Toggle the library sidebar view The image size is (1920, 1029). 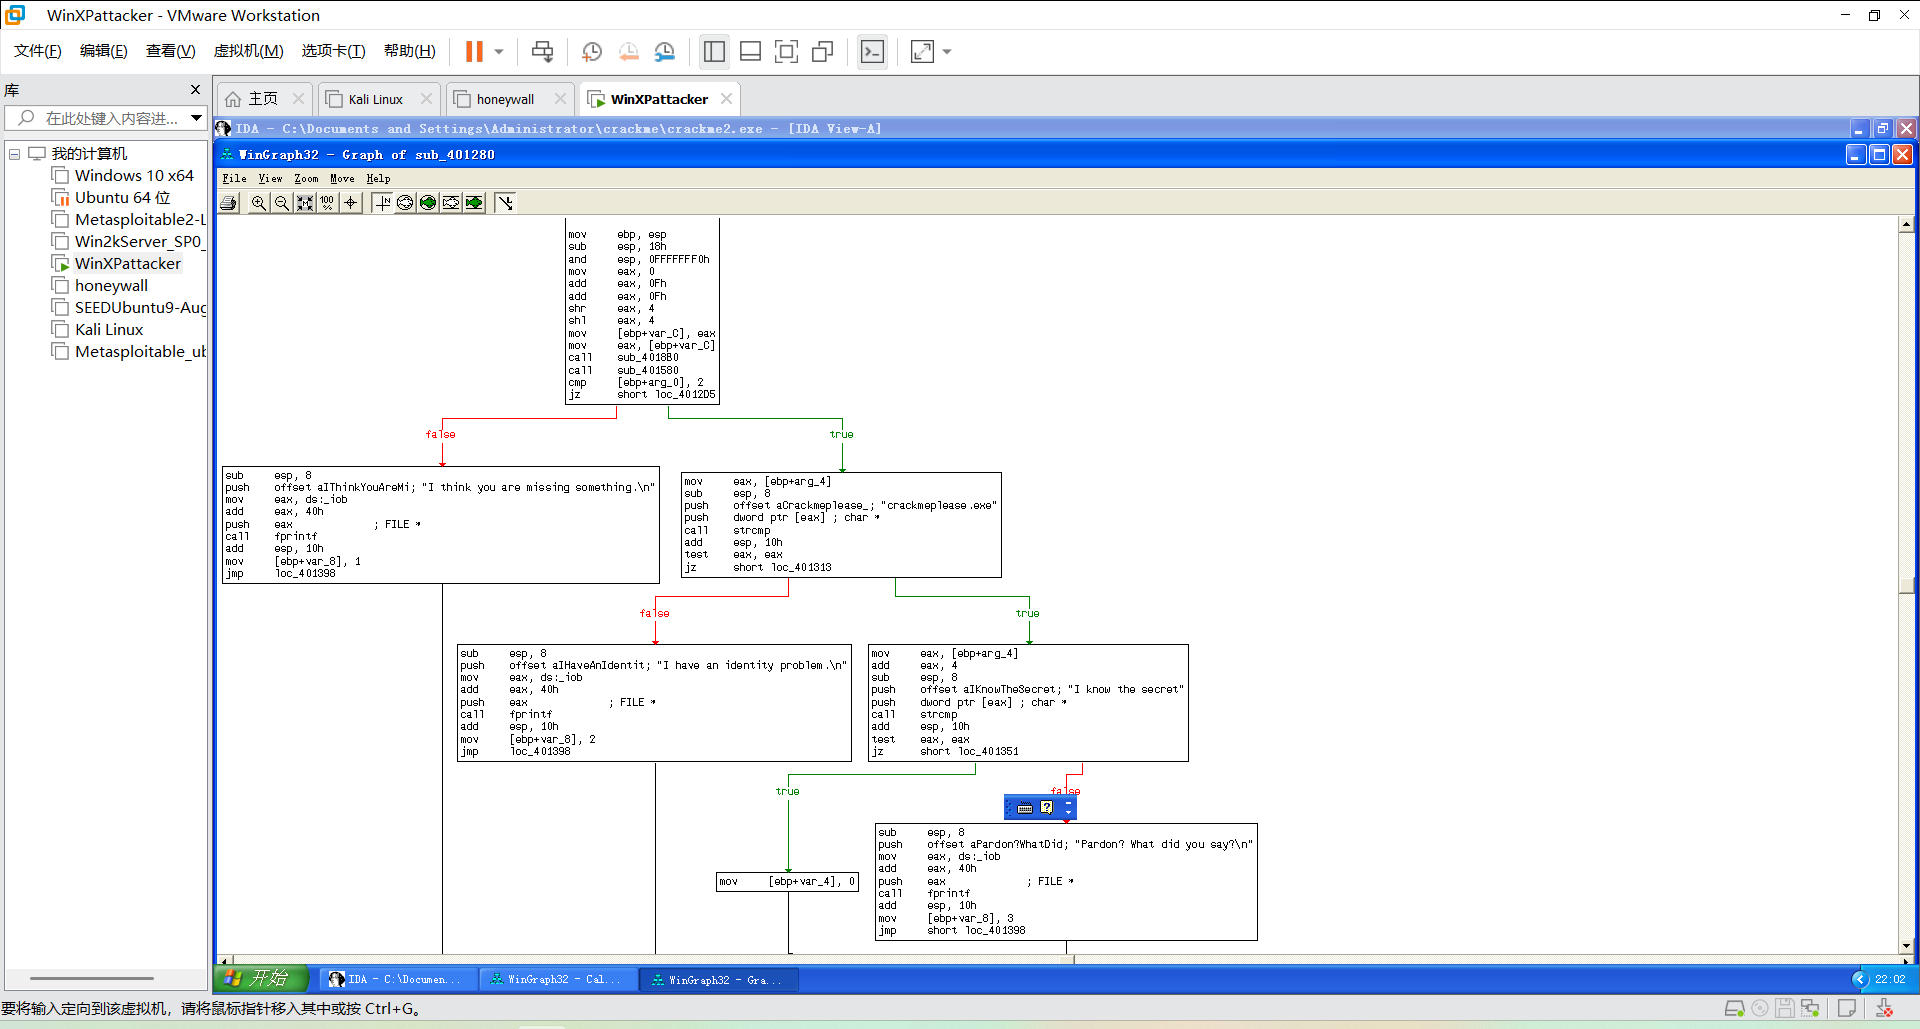click(714, 51)
